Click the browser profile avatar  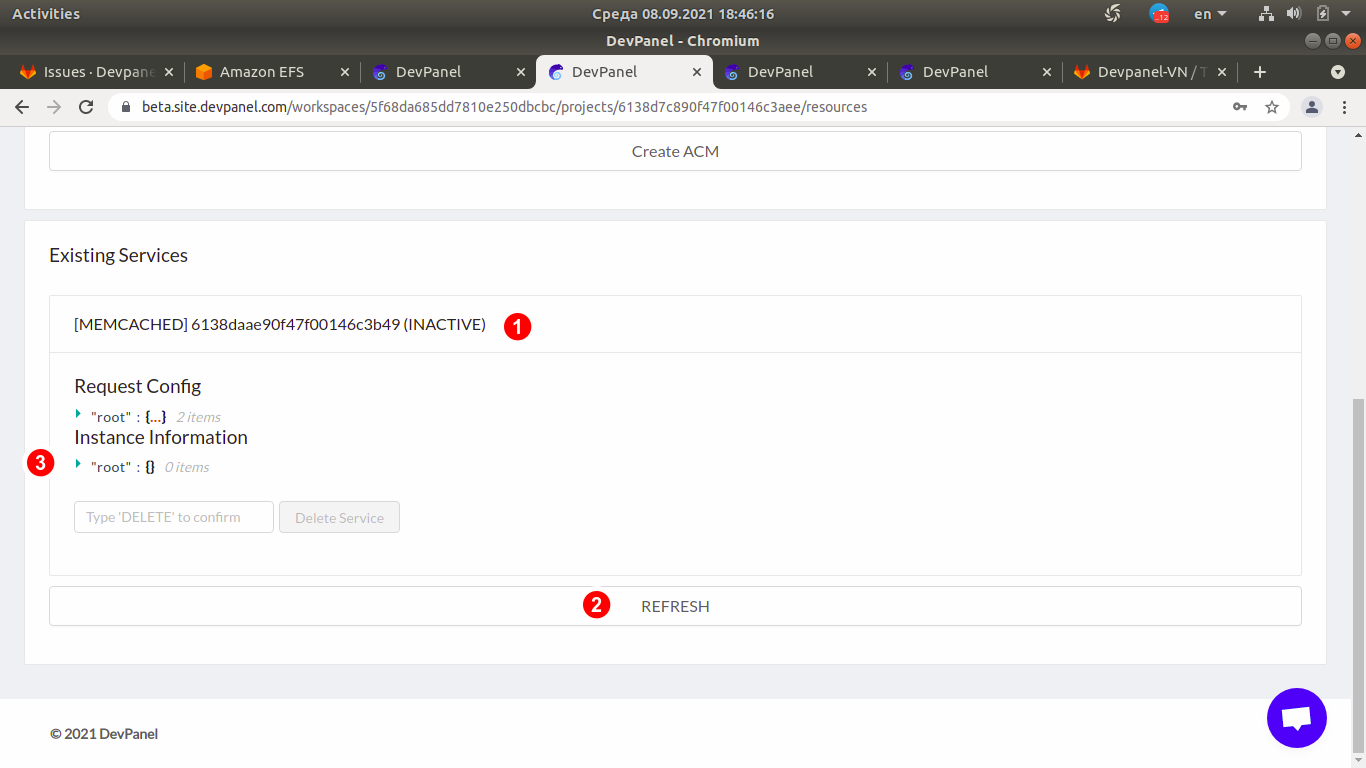pos(1311,106)
